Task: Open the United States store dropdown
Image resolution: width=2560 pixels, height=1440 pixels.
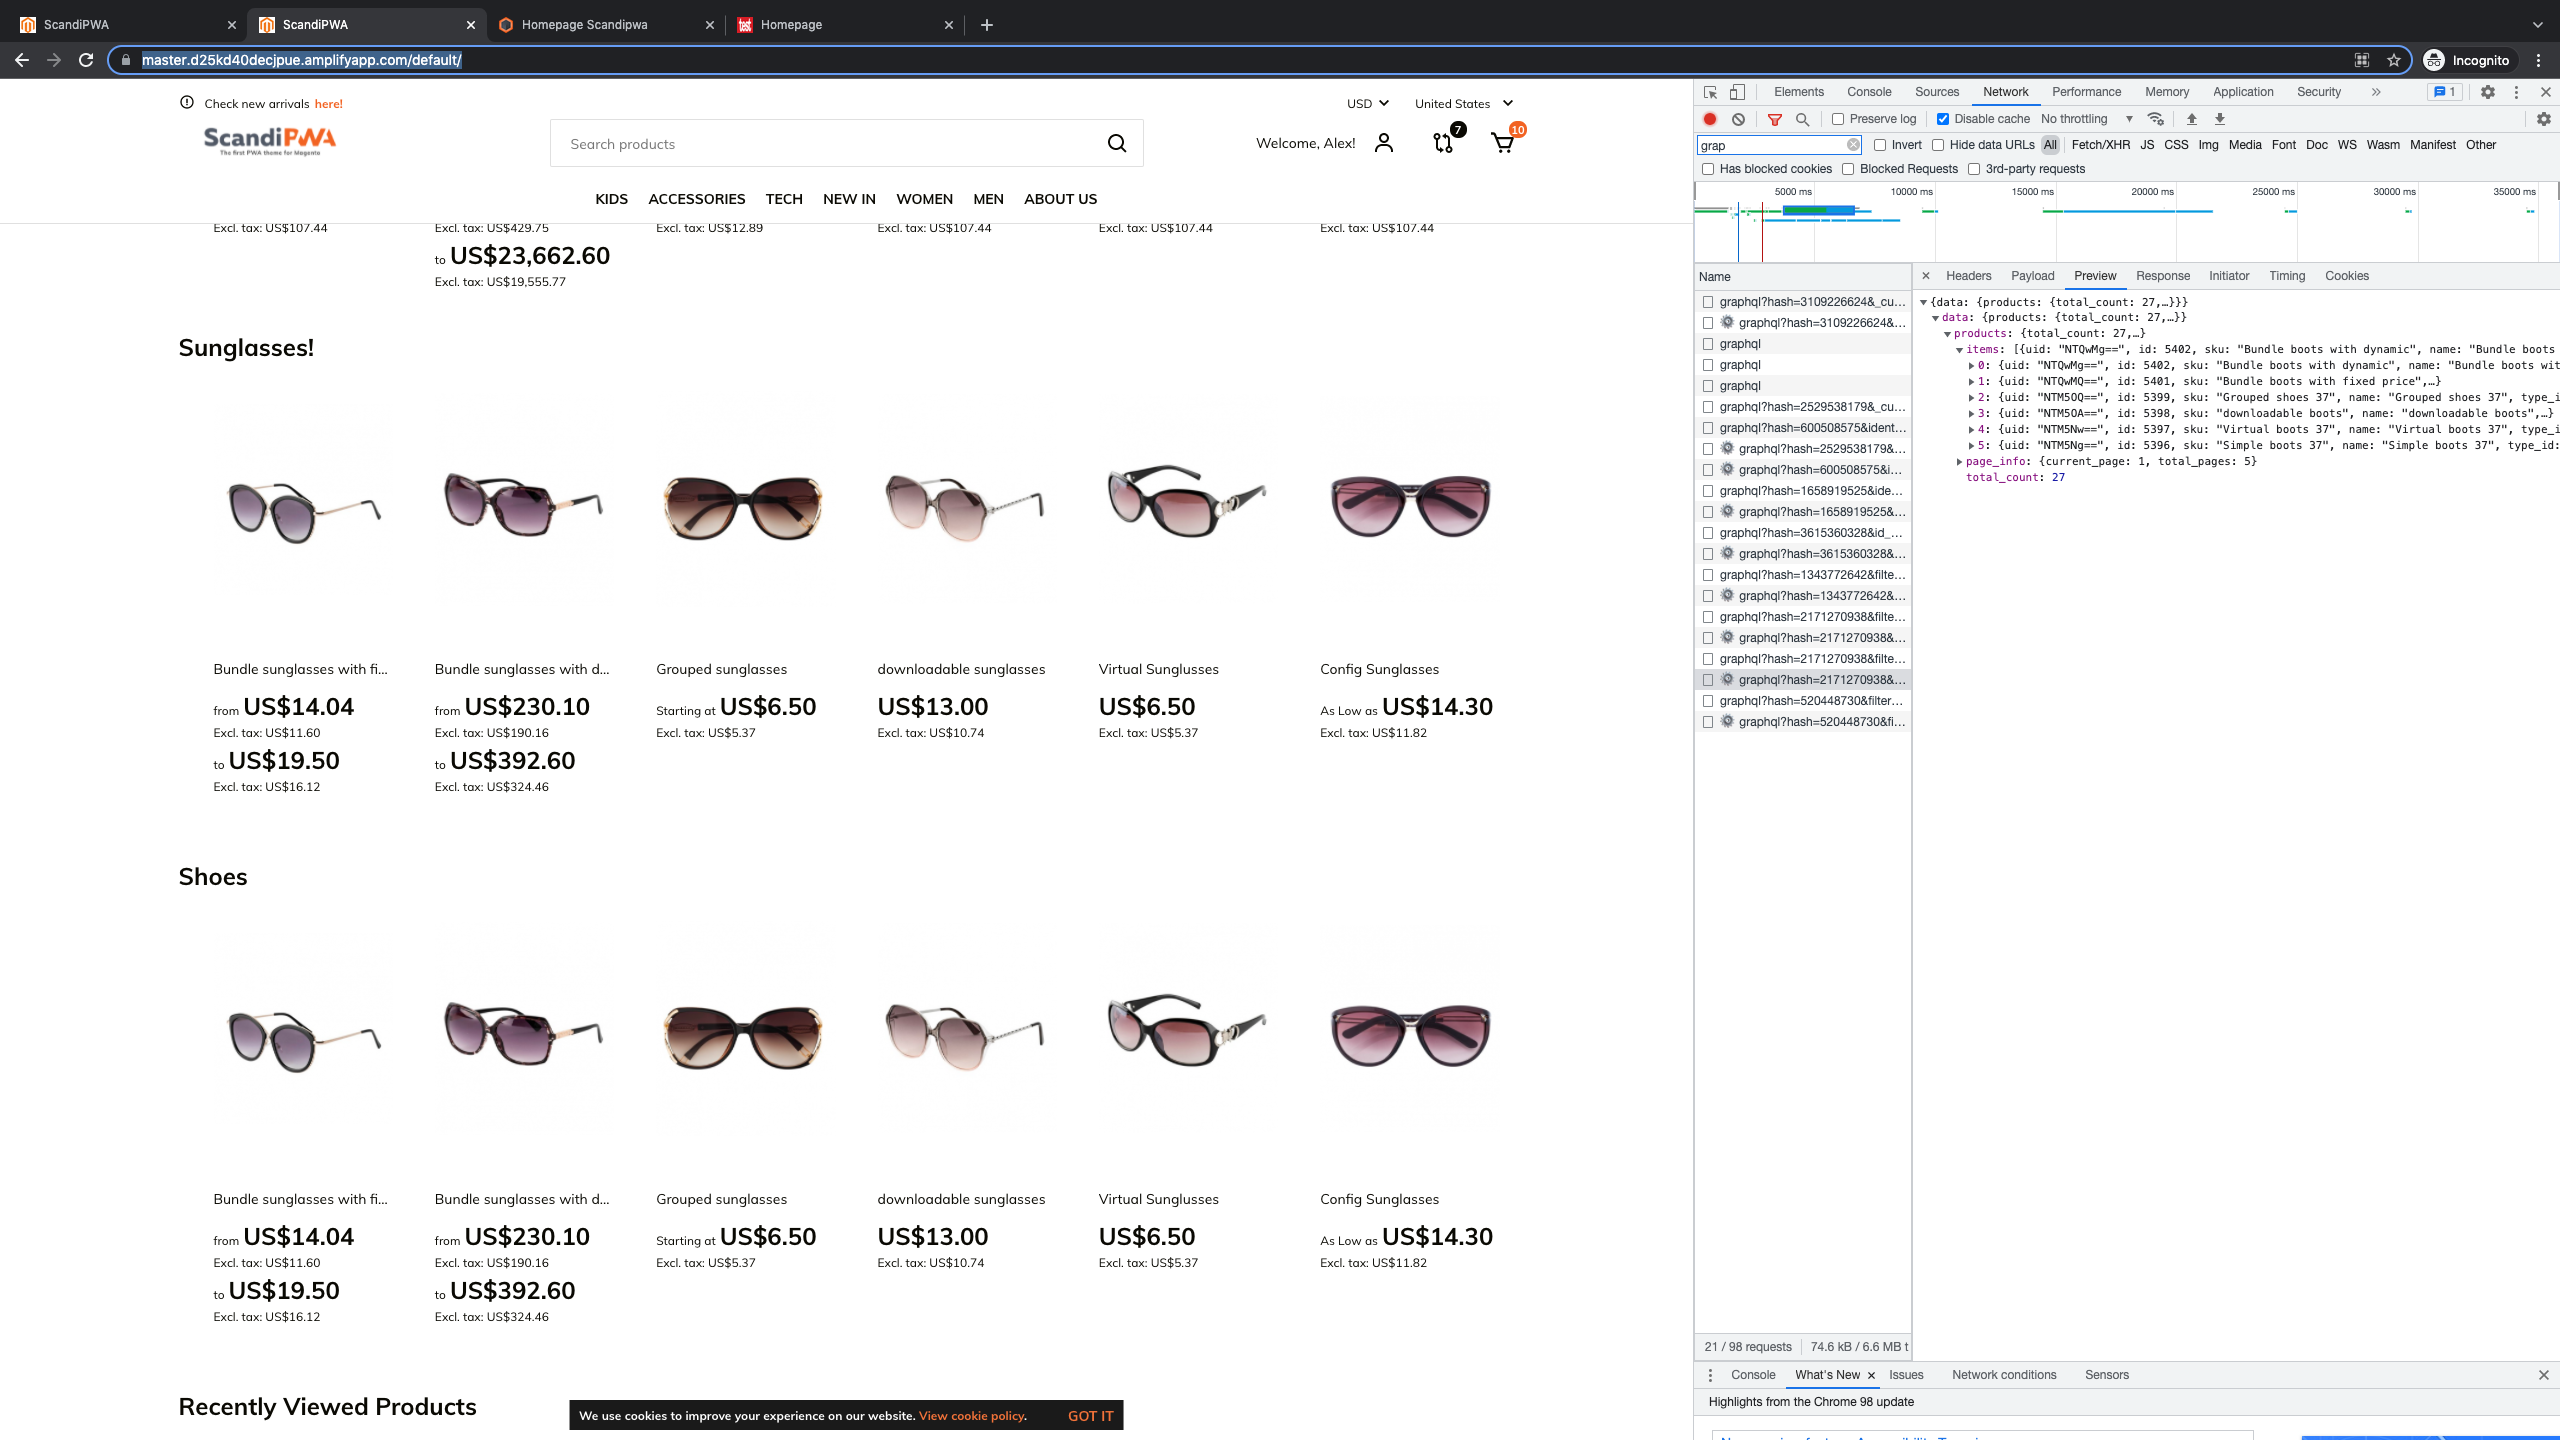Action: tap(1464, 103)
